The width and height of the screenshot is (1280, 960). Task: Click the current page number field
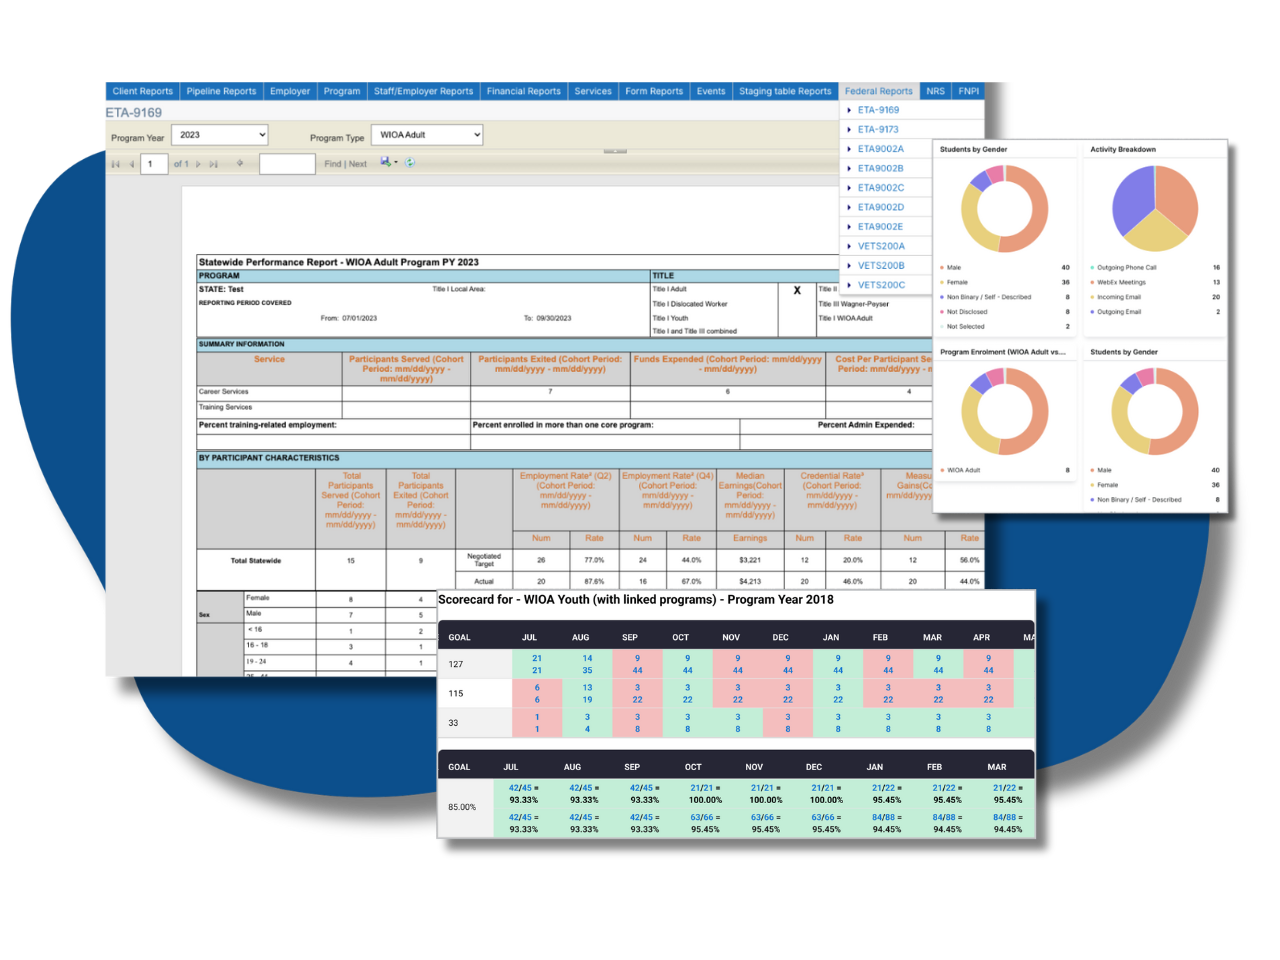(154, 164)
